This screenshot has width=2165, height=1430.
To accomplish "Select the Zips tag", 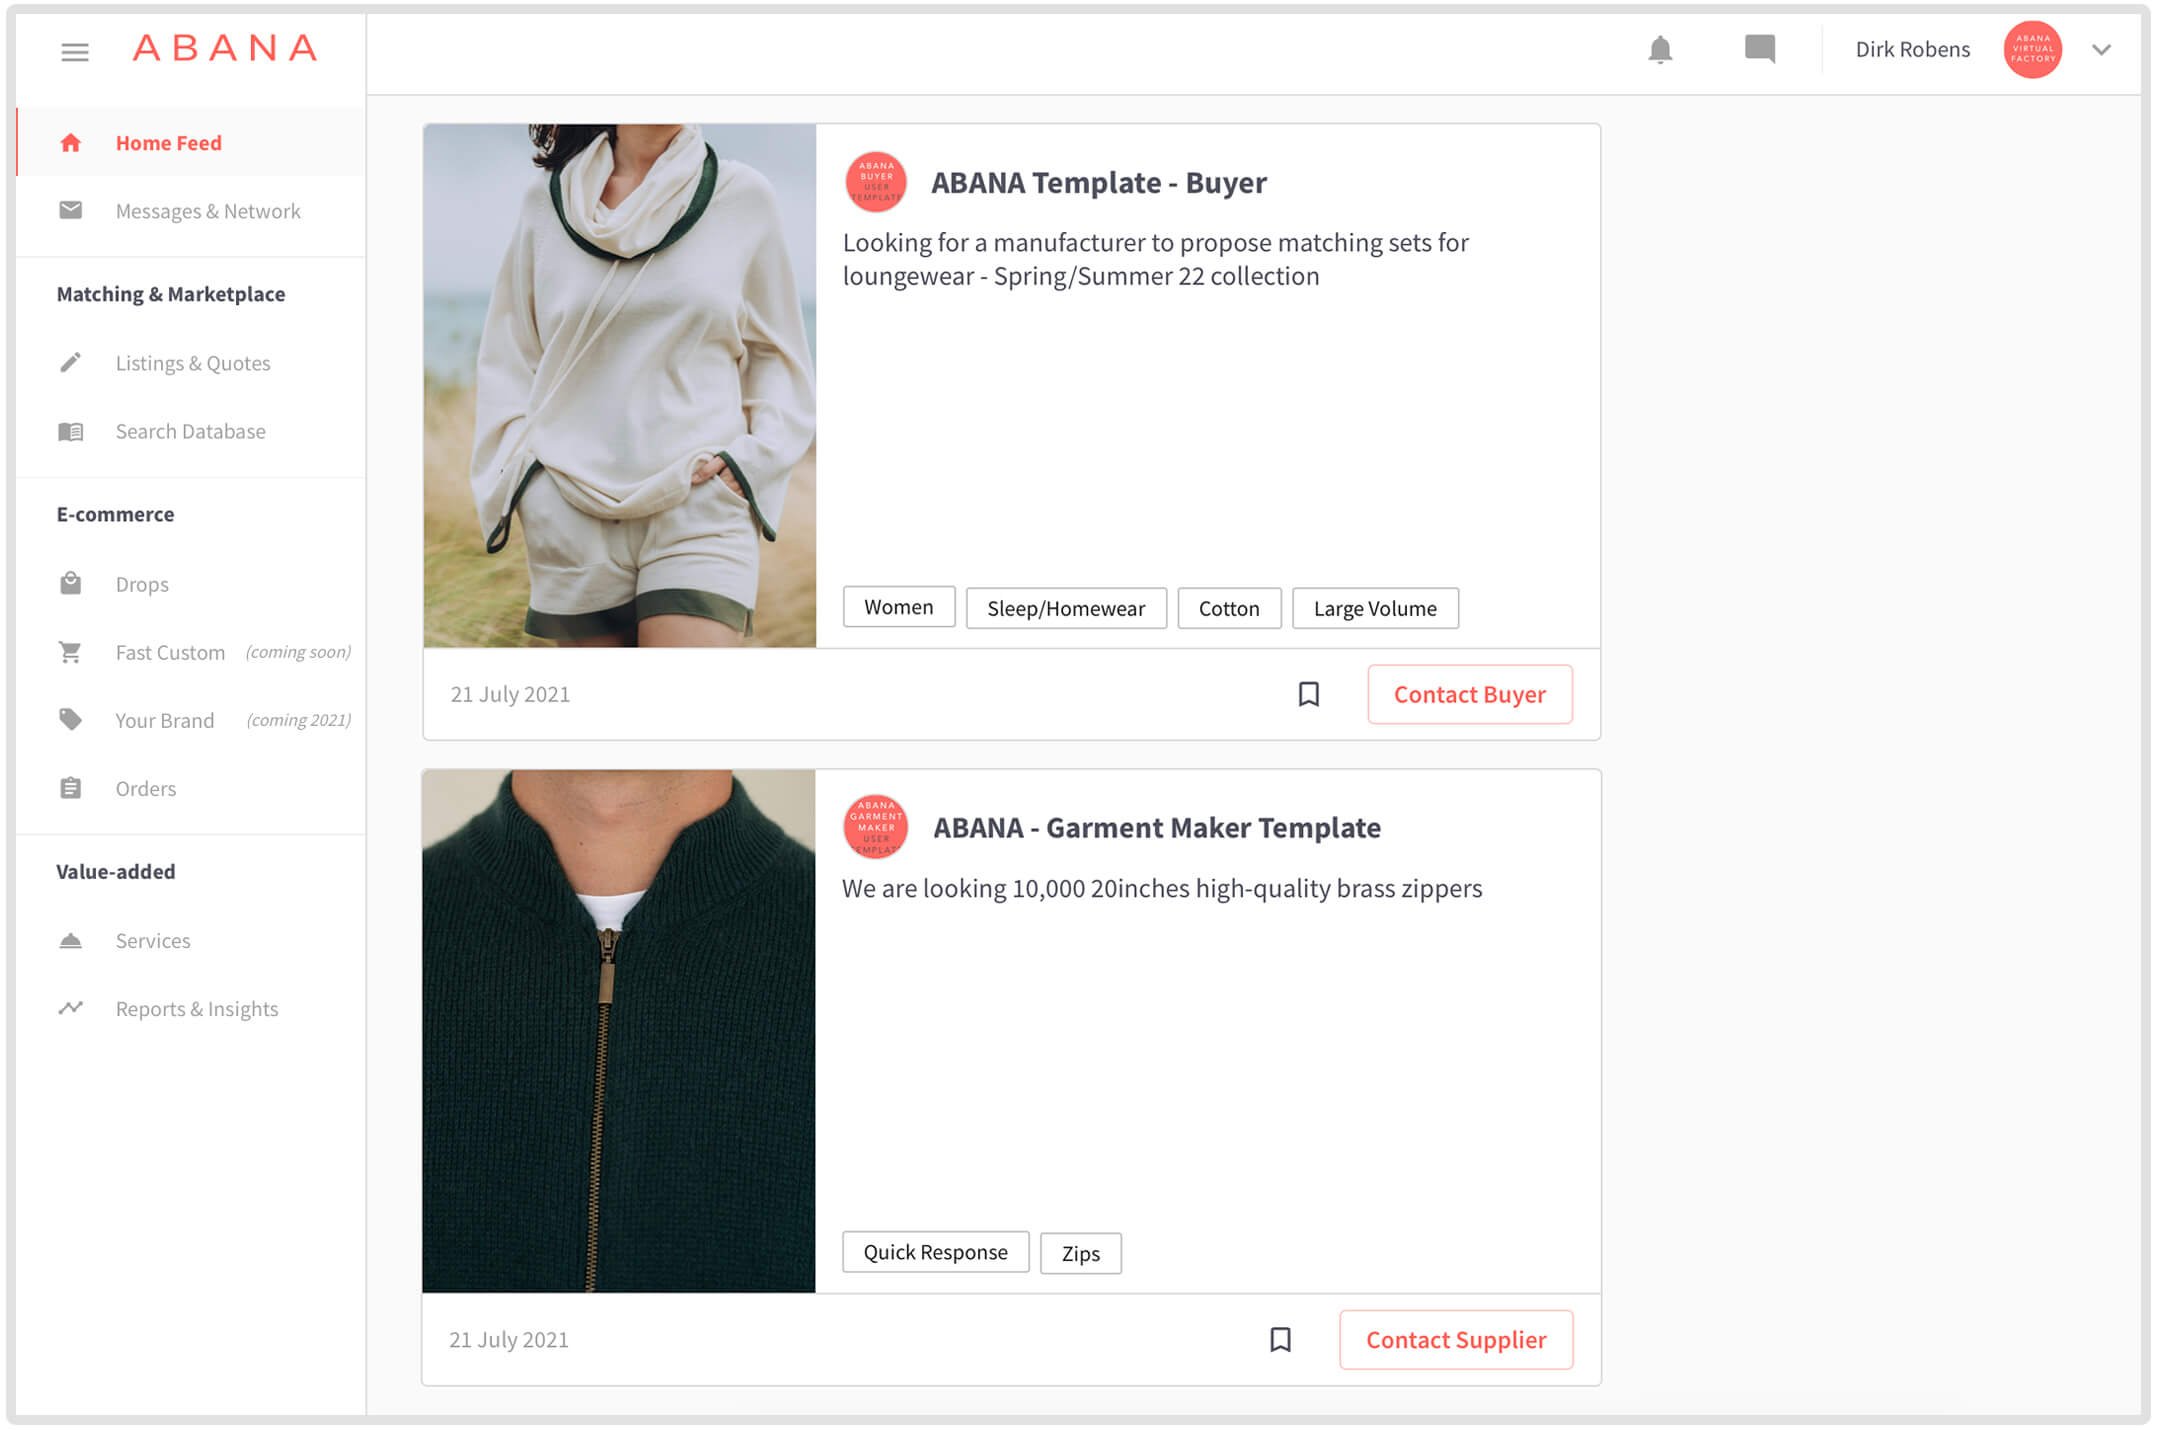I will pyautogui.click(x=1081, y=1253).
